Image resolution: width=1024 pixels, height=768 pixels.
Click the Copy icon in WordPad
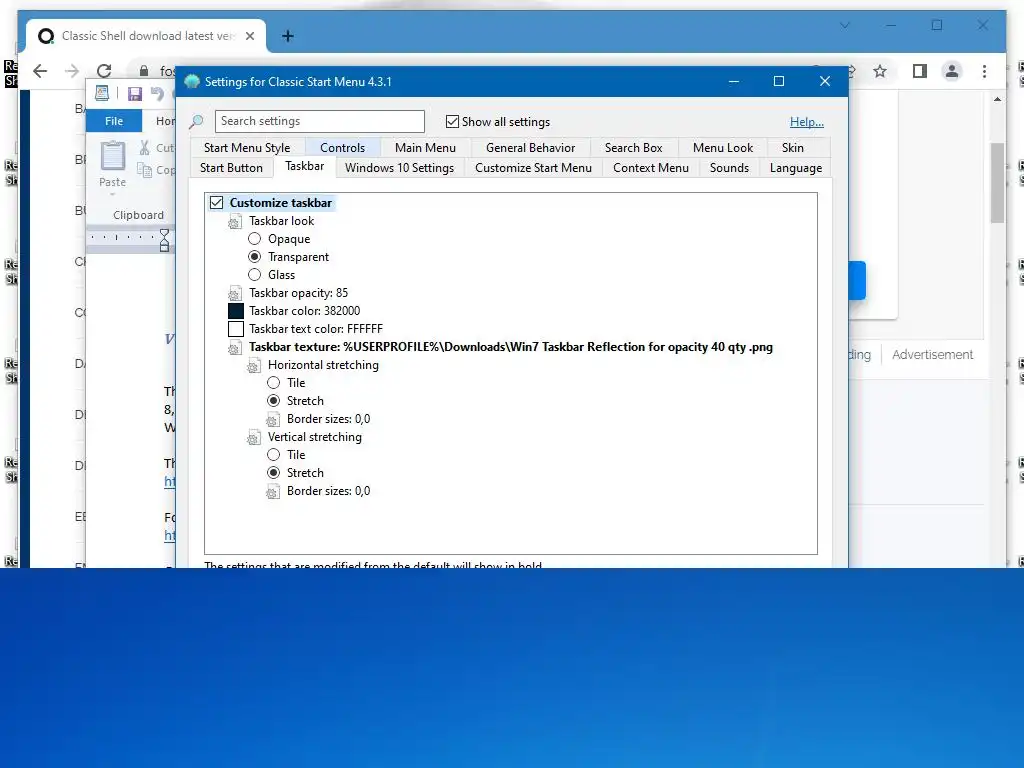[144, 170]
